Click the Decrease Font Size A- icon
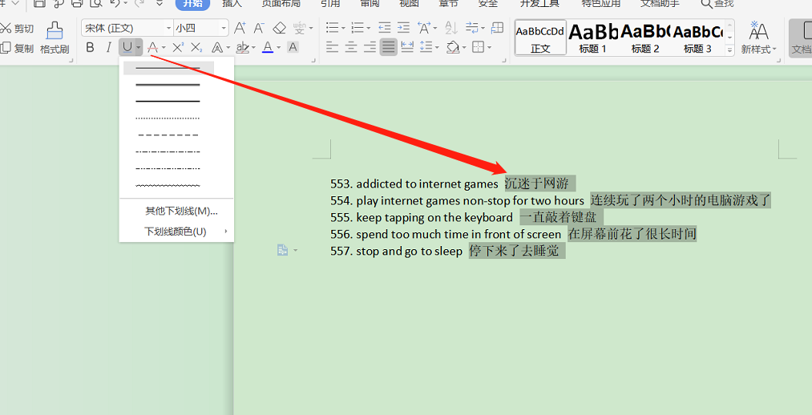 pyautogui.click(x=258, y=28)
